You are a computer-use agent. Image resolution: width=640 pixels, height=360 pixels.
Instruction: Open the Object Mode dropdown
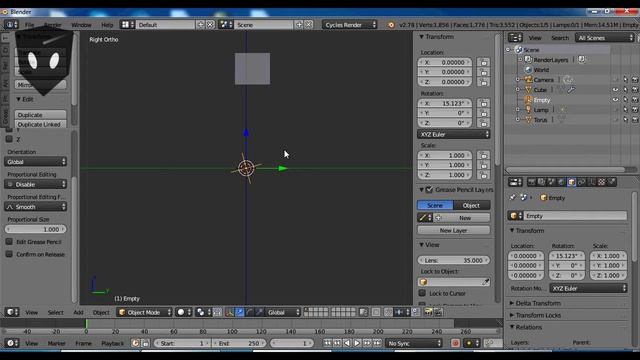[x=144, y=313]
